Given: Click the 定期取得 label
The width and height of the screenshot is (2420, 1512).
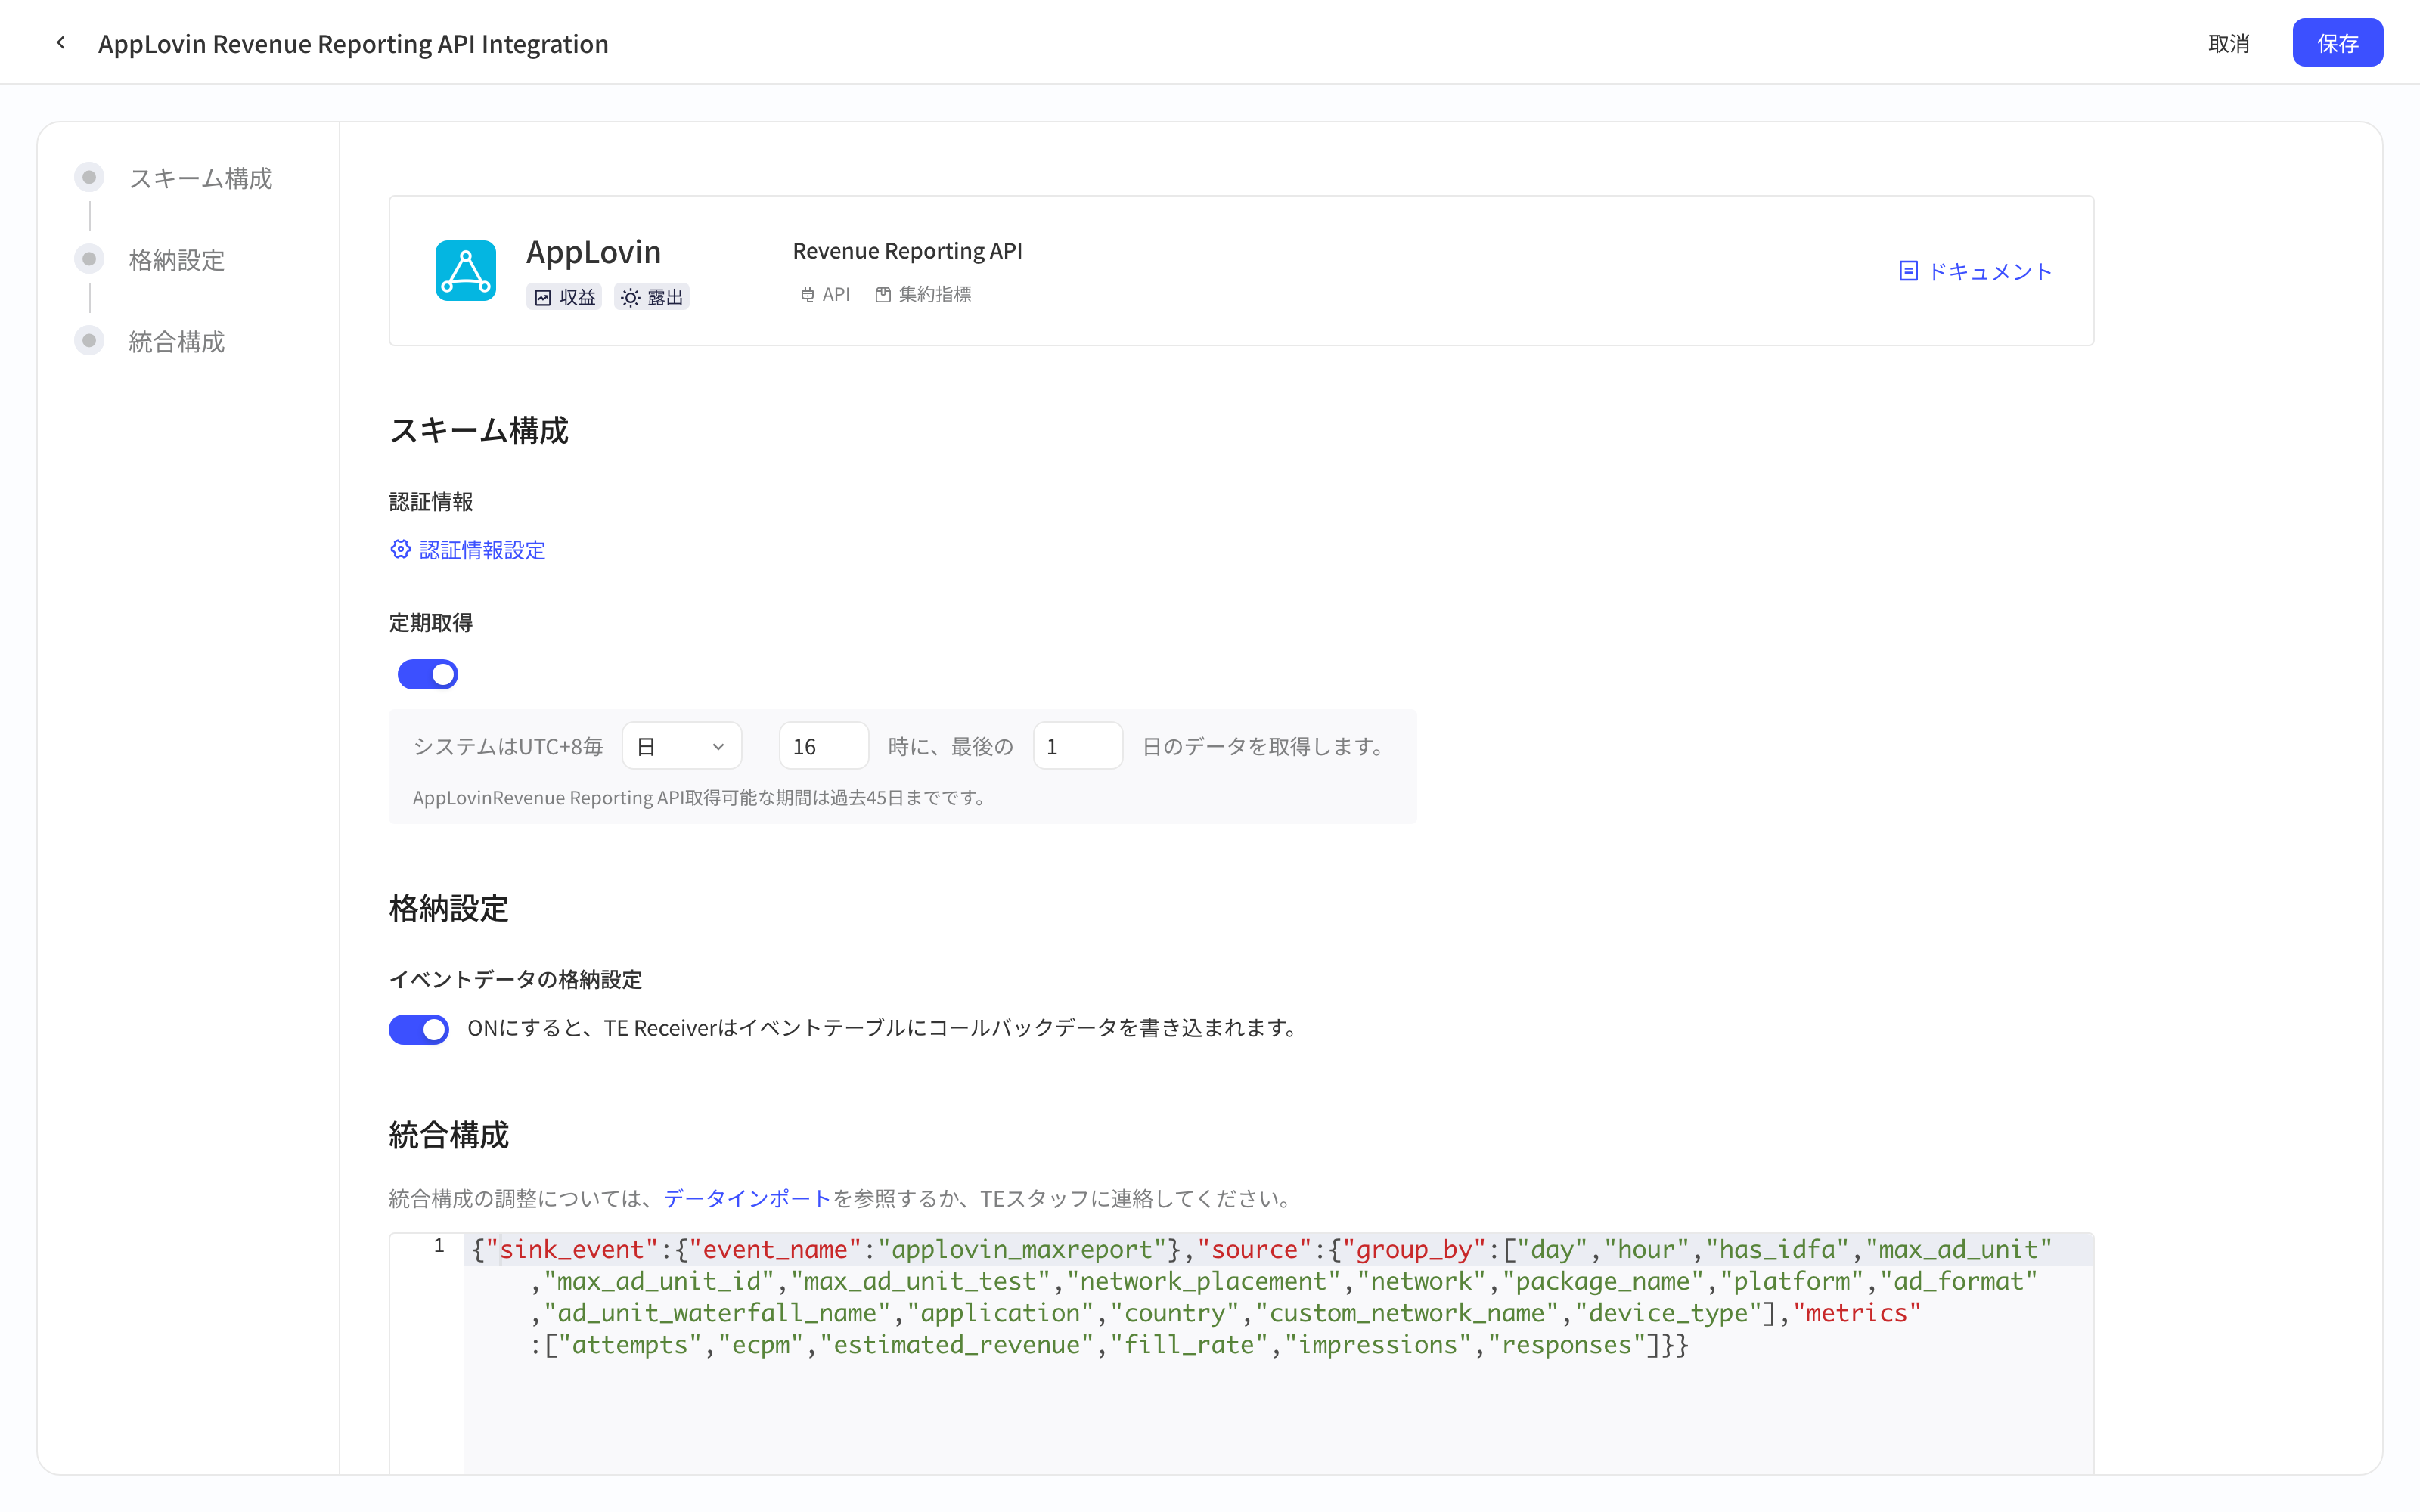Looking at the screenshot, I should point(431,623).
